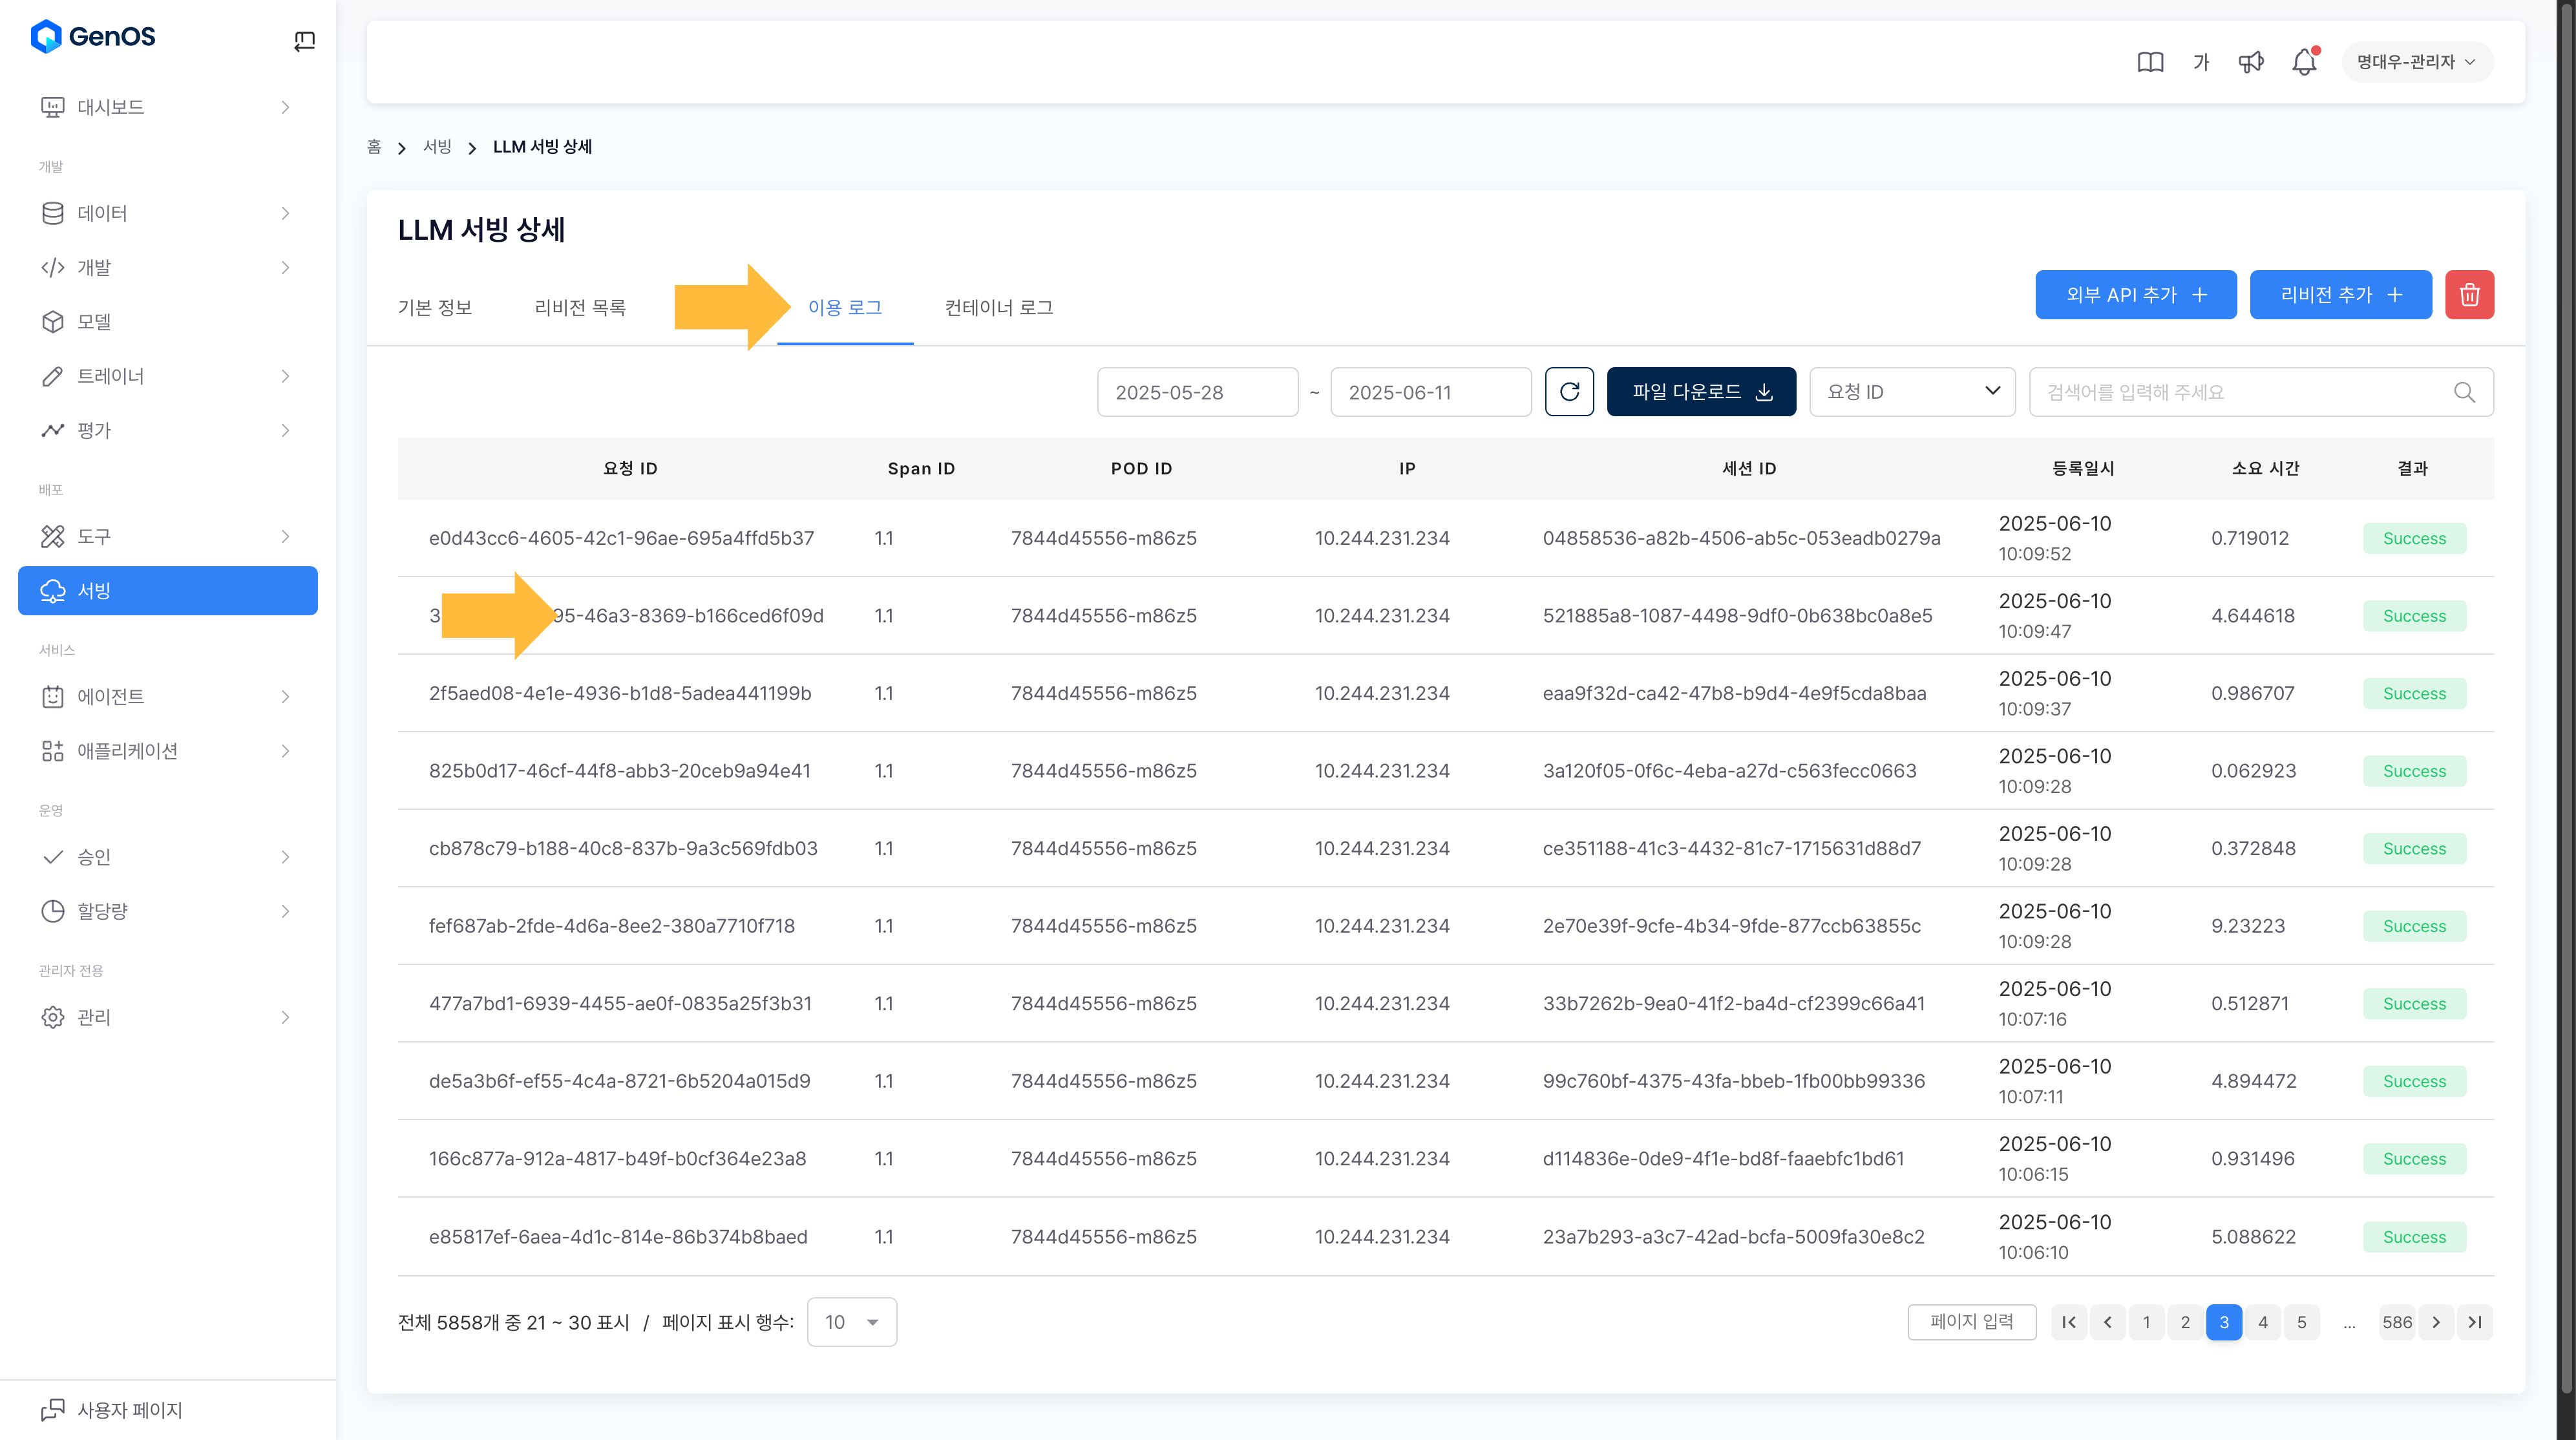The image size is (2576, 1440).
Task: Go to page 4 in pagination
Action: 2263,1322
